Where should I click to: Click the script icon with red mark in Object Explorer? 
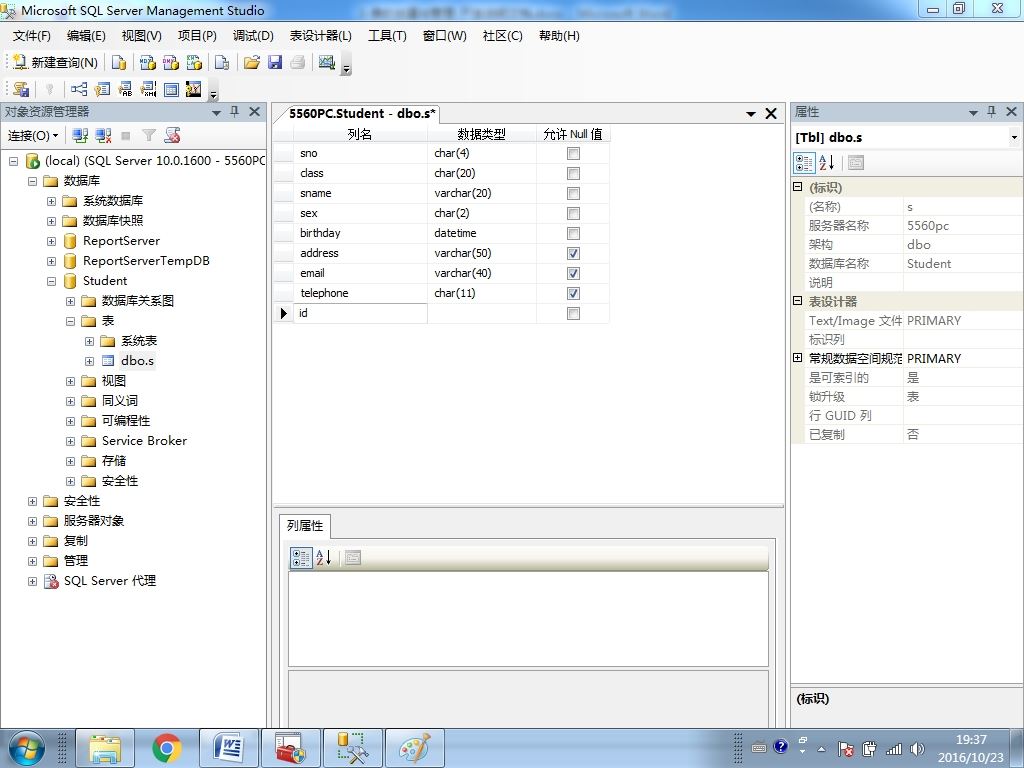coord(172,135)
